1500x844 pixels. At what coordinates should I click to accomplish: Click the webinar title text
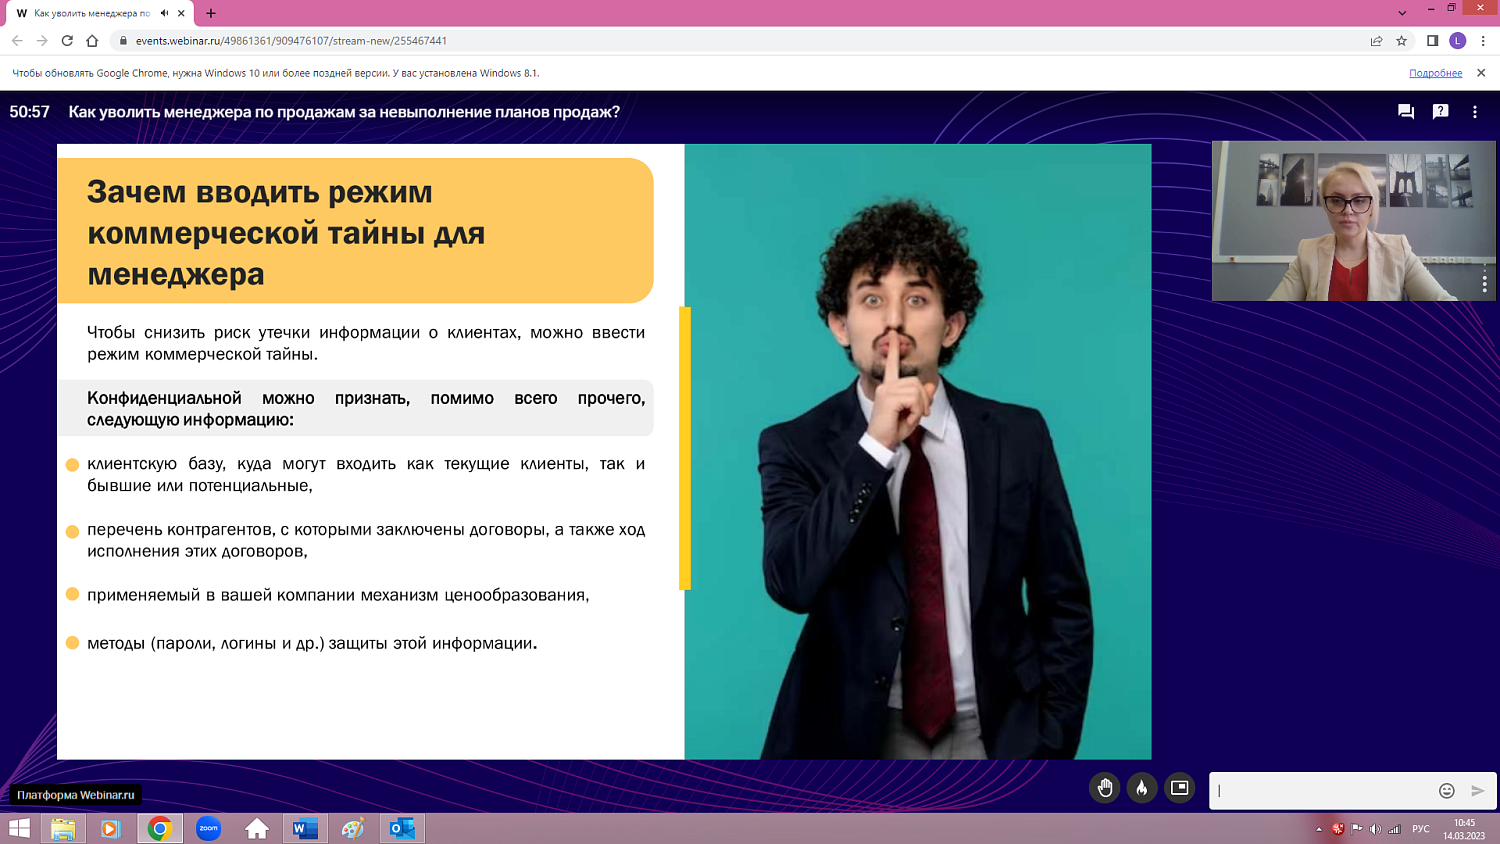pos(344,112)
